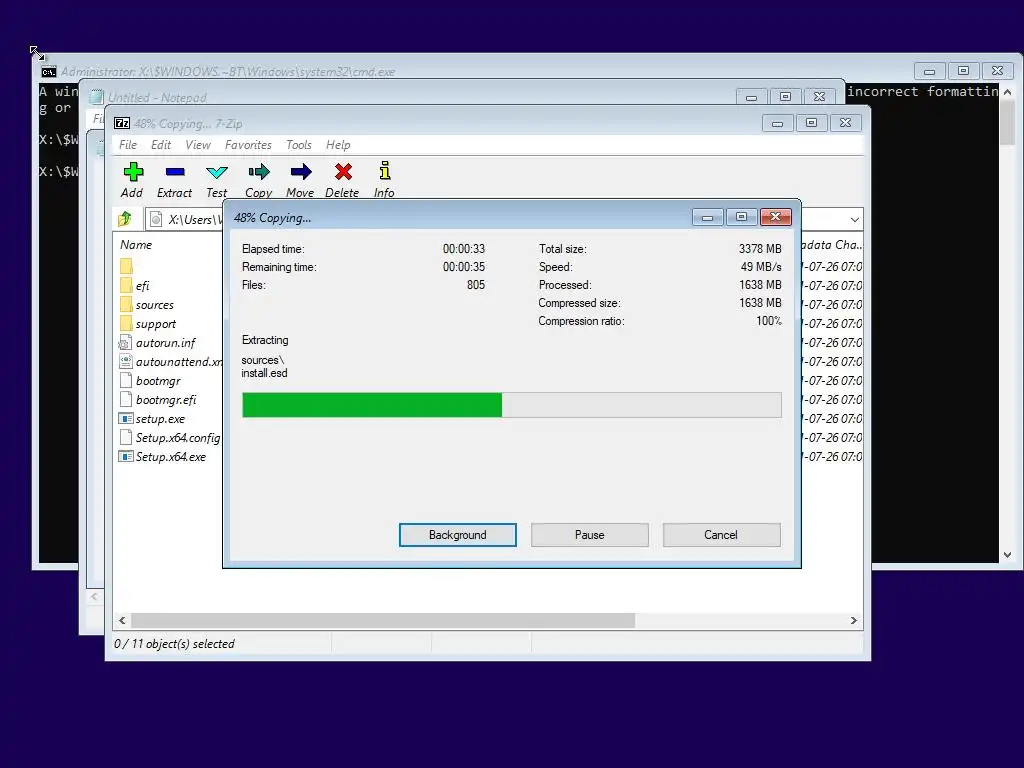Click the Notepad icon in its title bar
Viewport: 1024px width, 768px height.
[97, 97]
